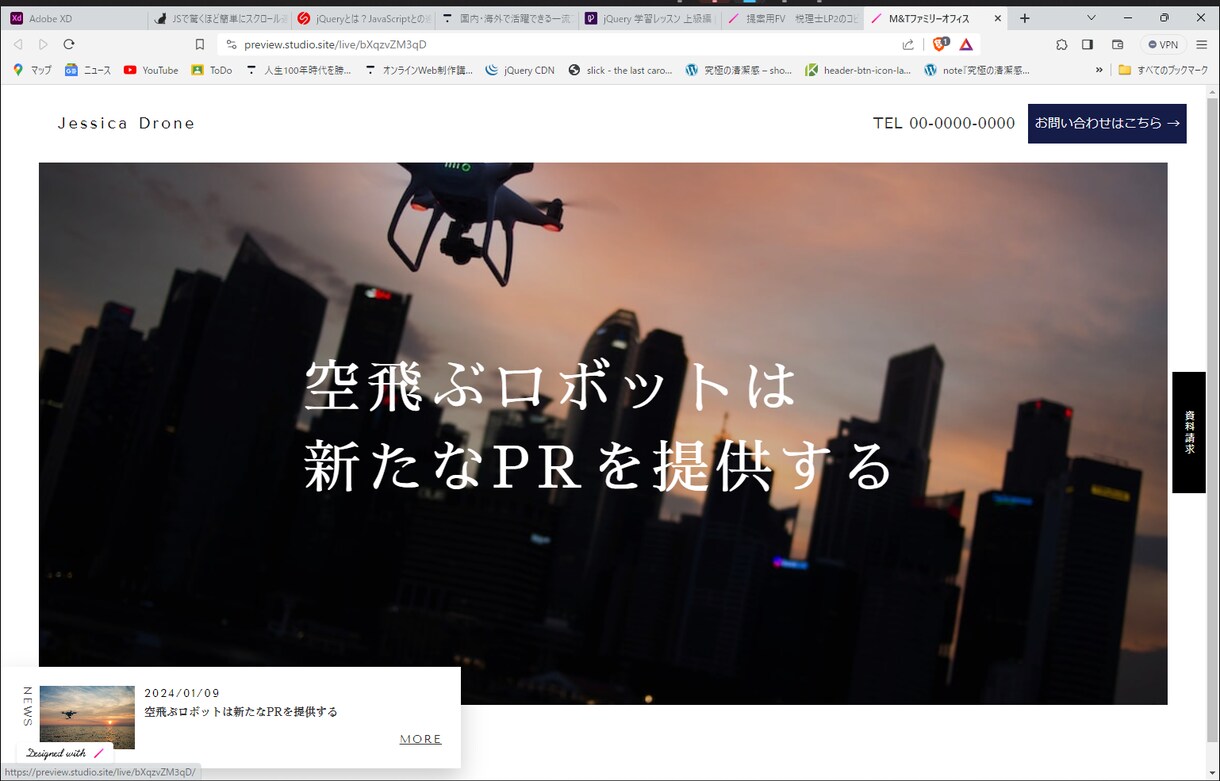This screenshot has width=1220, height=781.
Task: Switch to the jQuery 学習レッスン tab
Action: coord(649,18)
